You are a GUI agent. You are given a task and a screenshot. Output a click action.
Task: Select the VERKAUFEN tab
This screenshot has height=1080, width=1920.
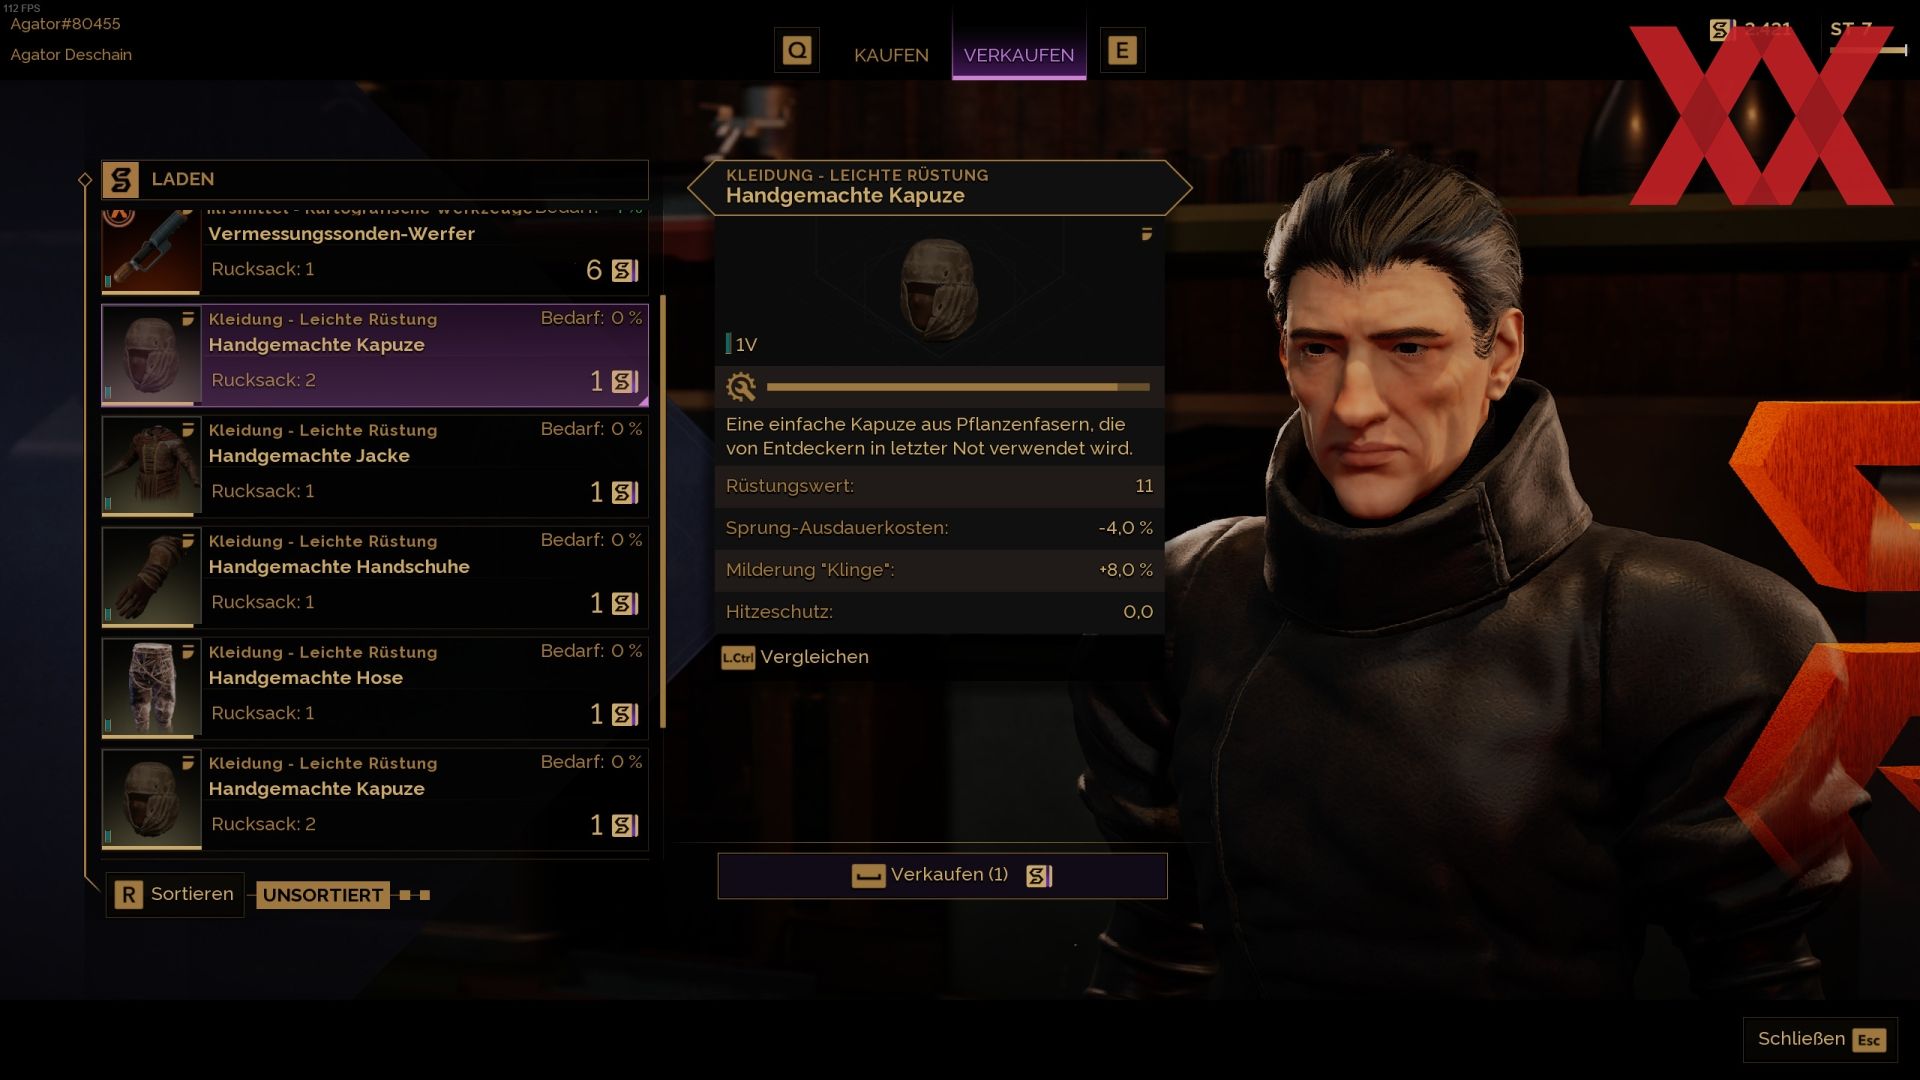coord(1019,55)
